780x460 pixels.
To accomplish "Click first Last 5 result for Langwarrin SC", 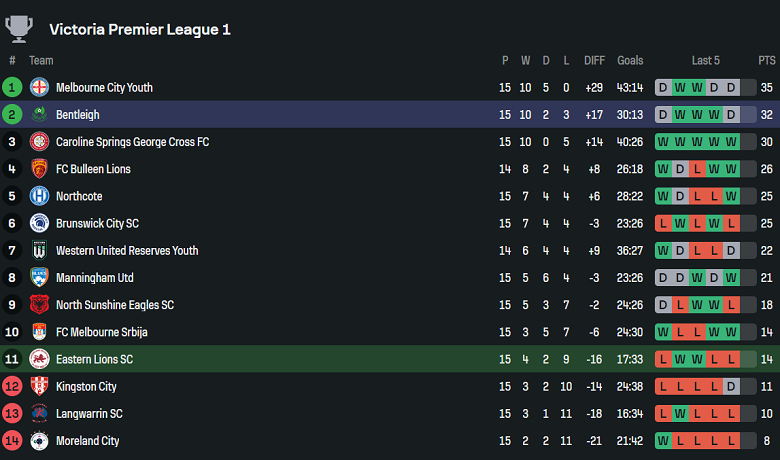I will 663,413.
